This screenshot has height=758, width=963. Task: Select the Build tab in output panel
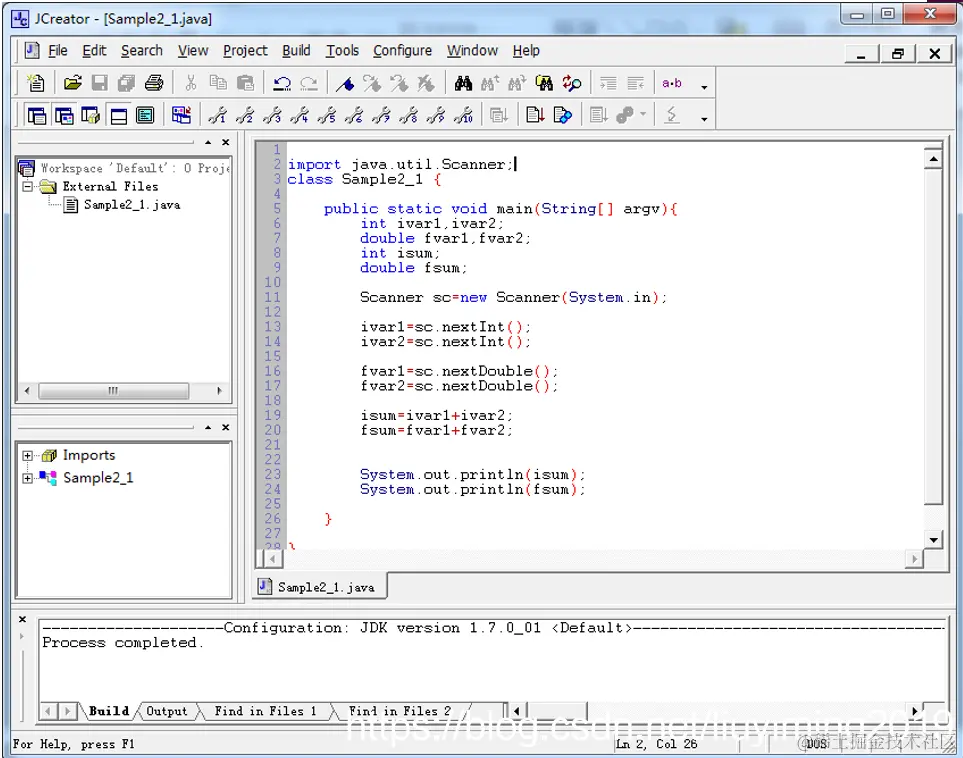tap(109, 711)
